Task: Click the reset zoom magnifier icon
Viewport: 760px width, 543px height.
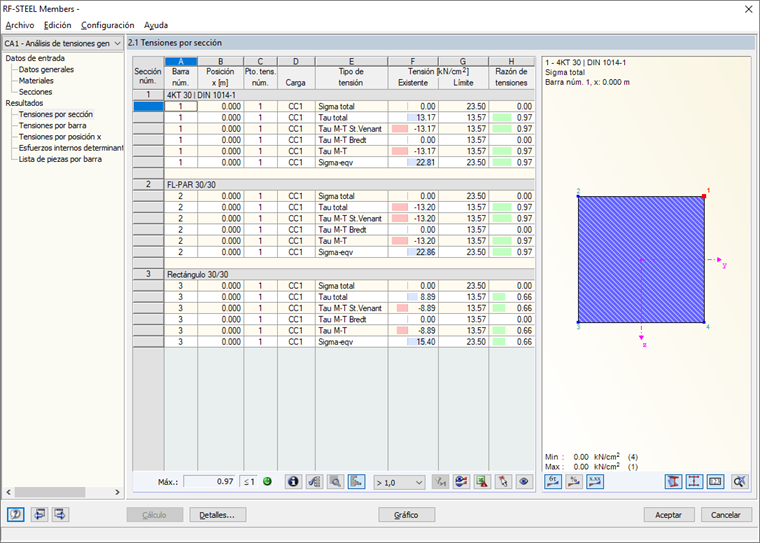Action: coord(740,481)
